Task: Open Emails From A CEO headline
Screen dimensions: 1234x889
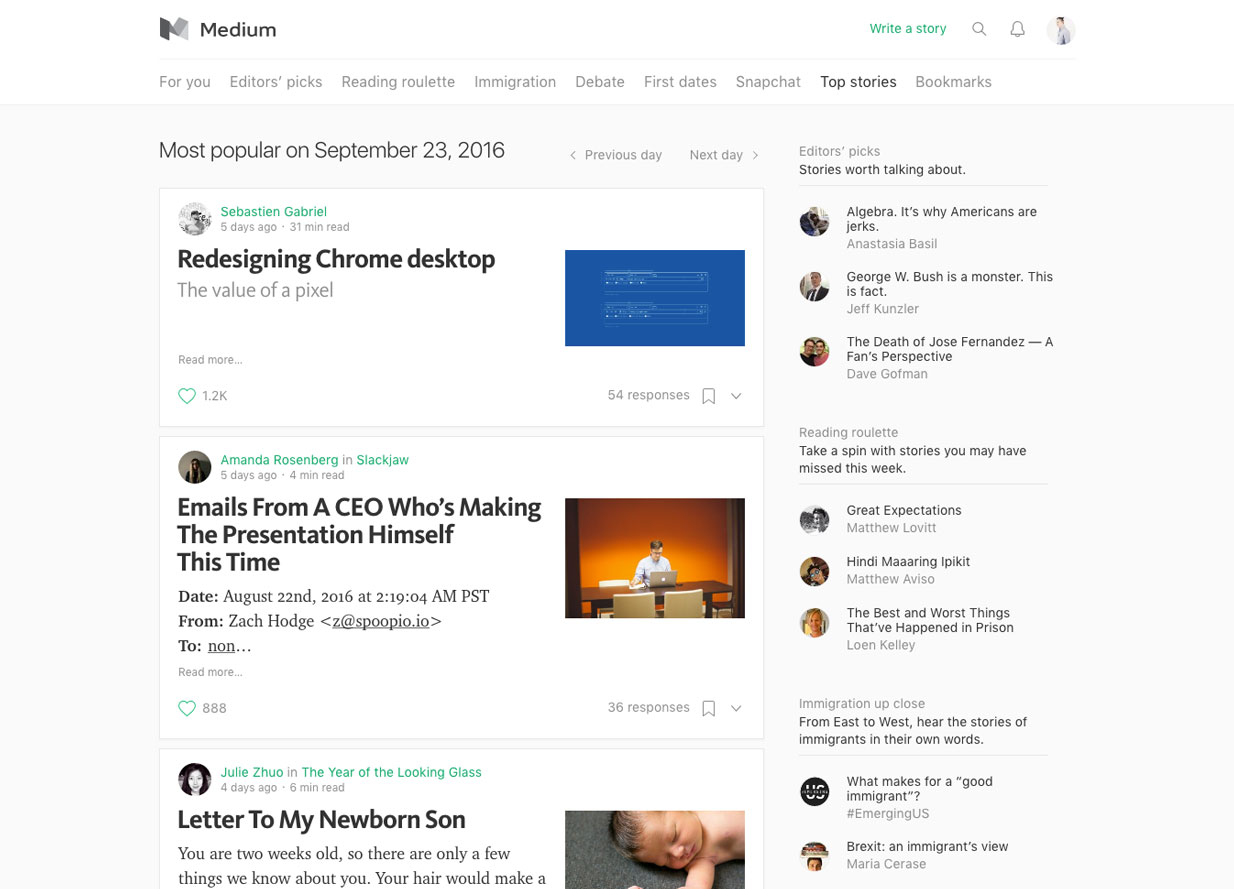Action: (359, 535)
